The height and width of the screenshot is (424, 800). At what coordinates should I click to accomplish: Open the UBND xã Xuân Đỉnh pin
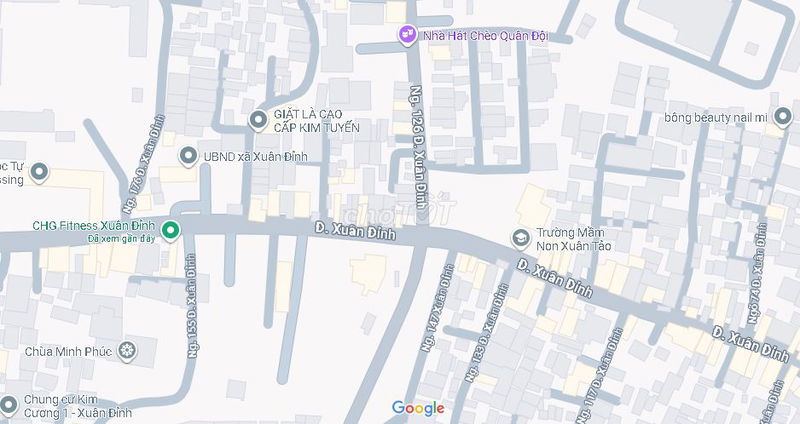tap(188, 157)
